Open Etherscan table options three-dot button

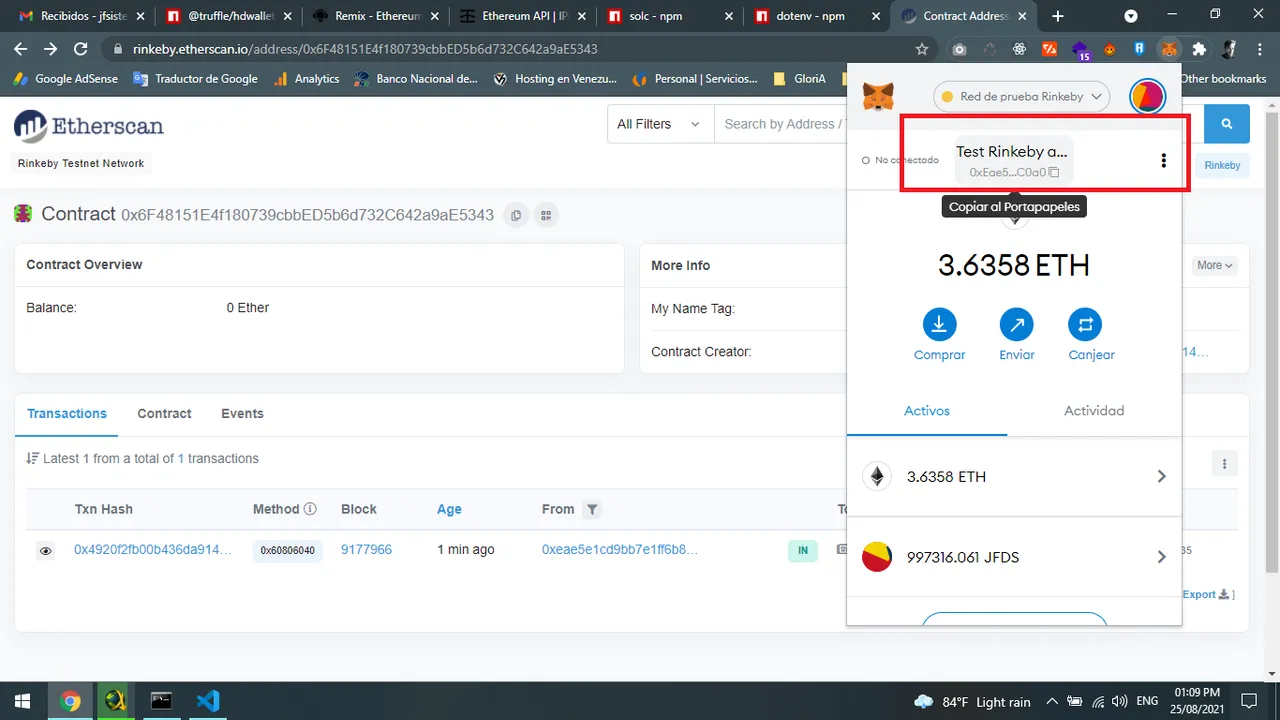tap(1224, 463)
